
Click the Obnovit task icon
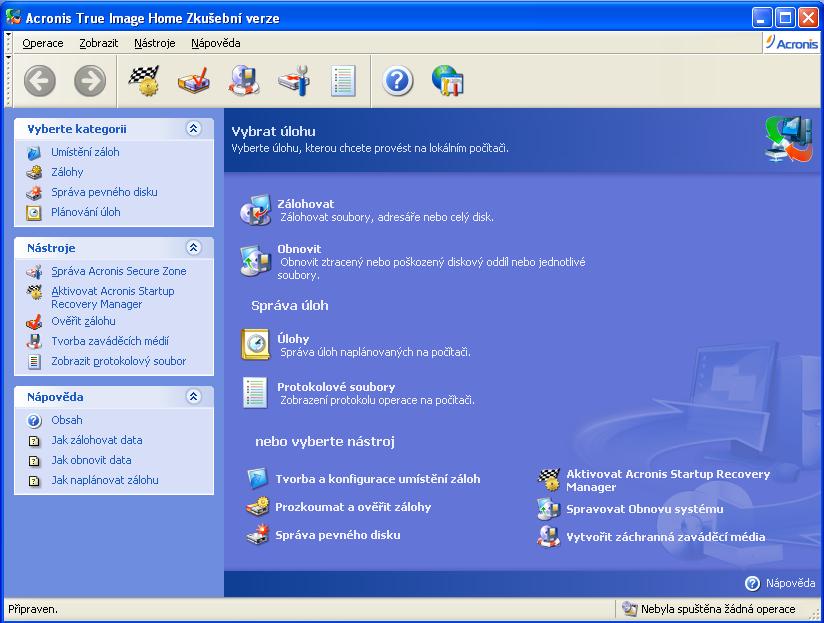pyautogui.click(x=255, y=261)
